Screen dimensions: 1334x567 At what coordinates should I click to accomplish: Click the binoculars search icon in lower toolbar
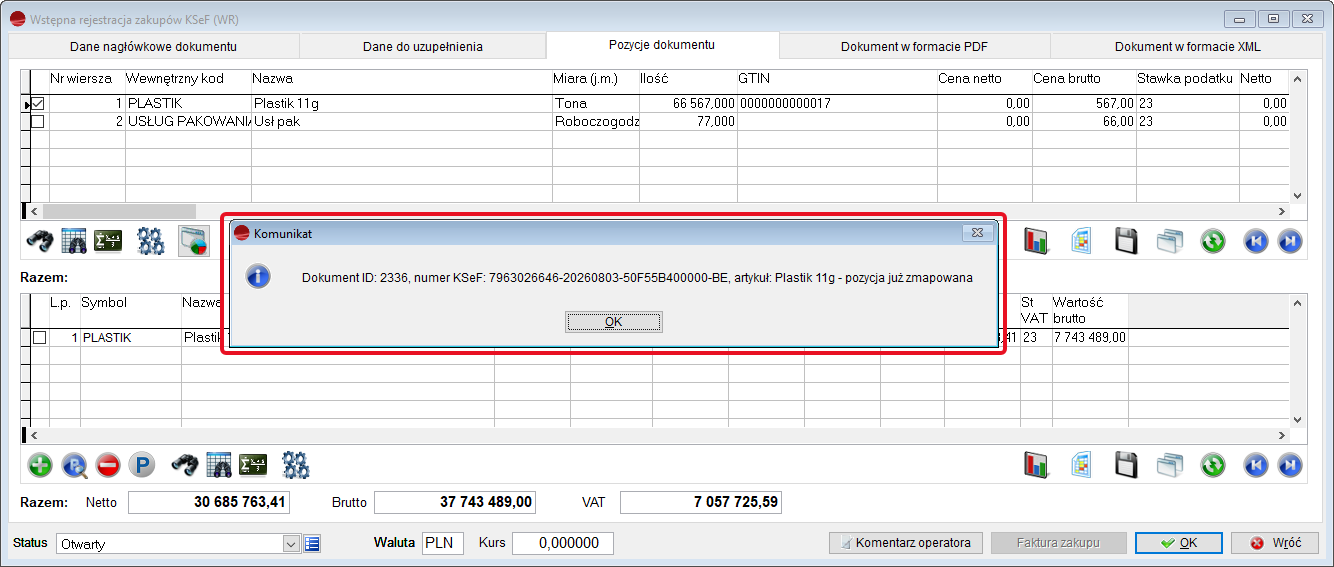pos(185,465)
